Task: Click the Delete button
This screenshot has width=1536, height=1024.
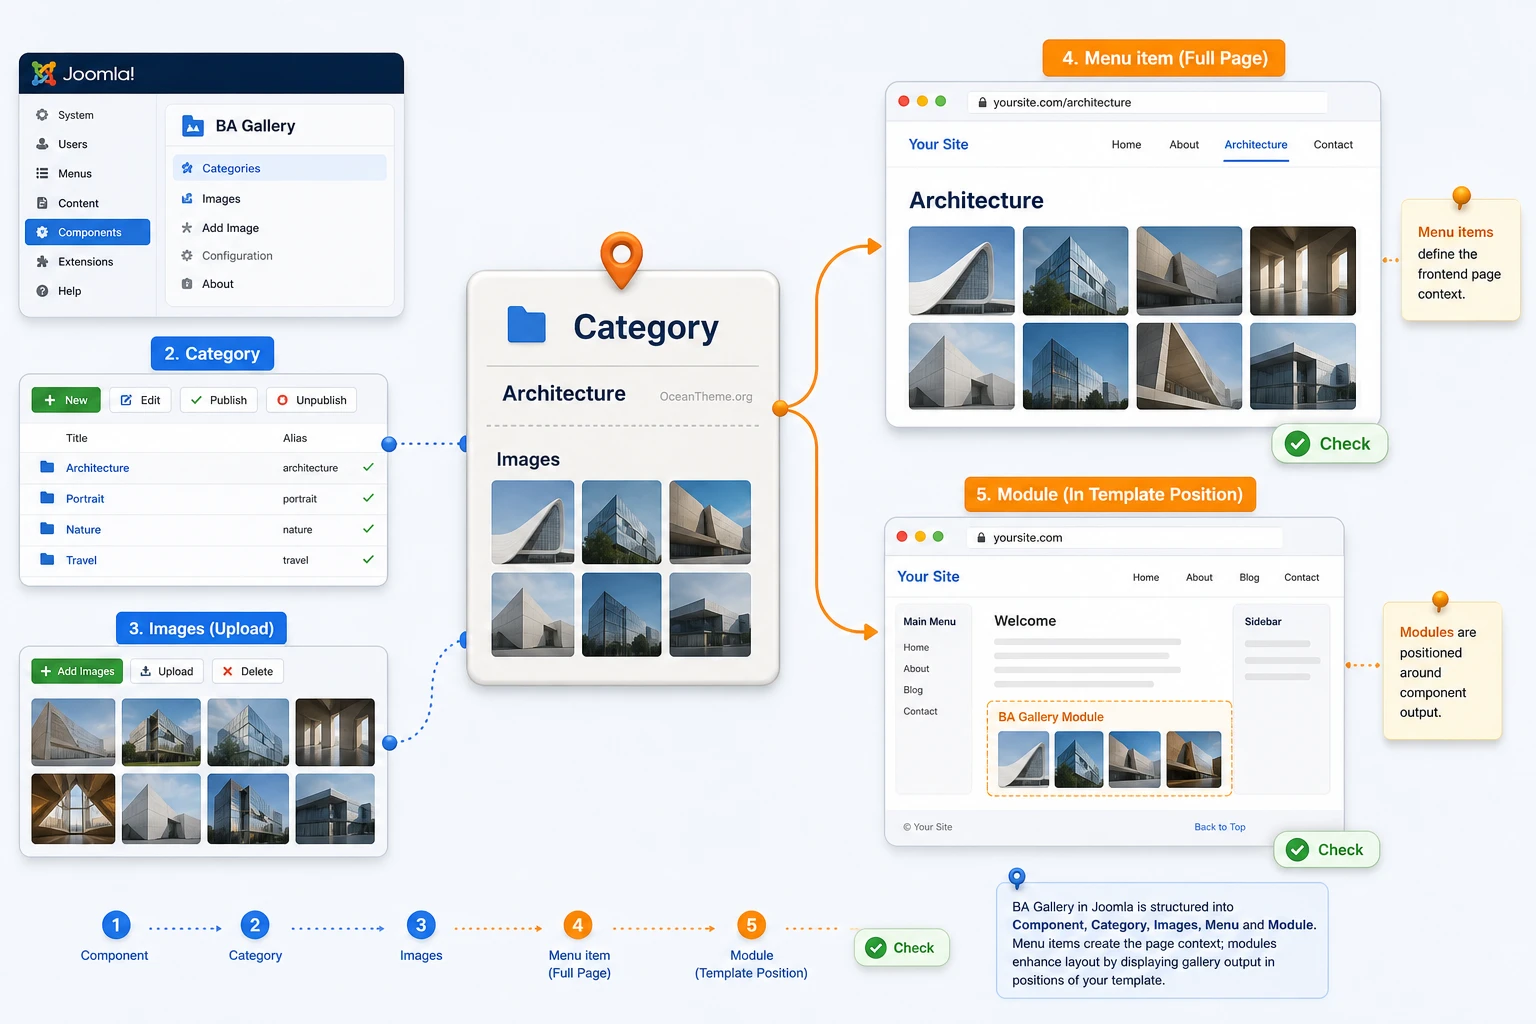Action: 247,671
